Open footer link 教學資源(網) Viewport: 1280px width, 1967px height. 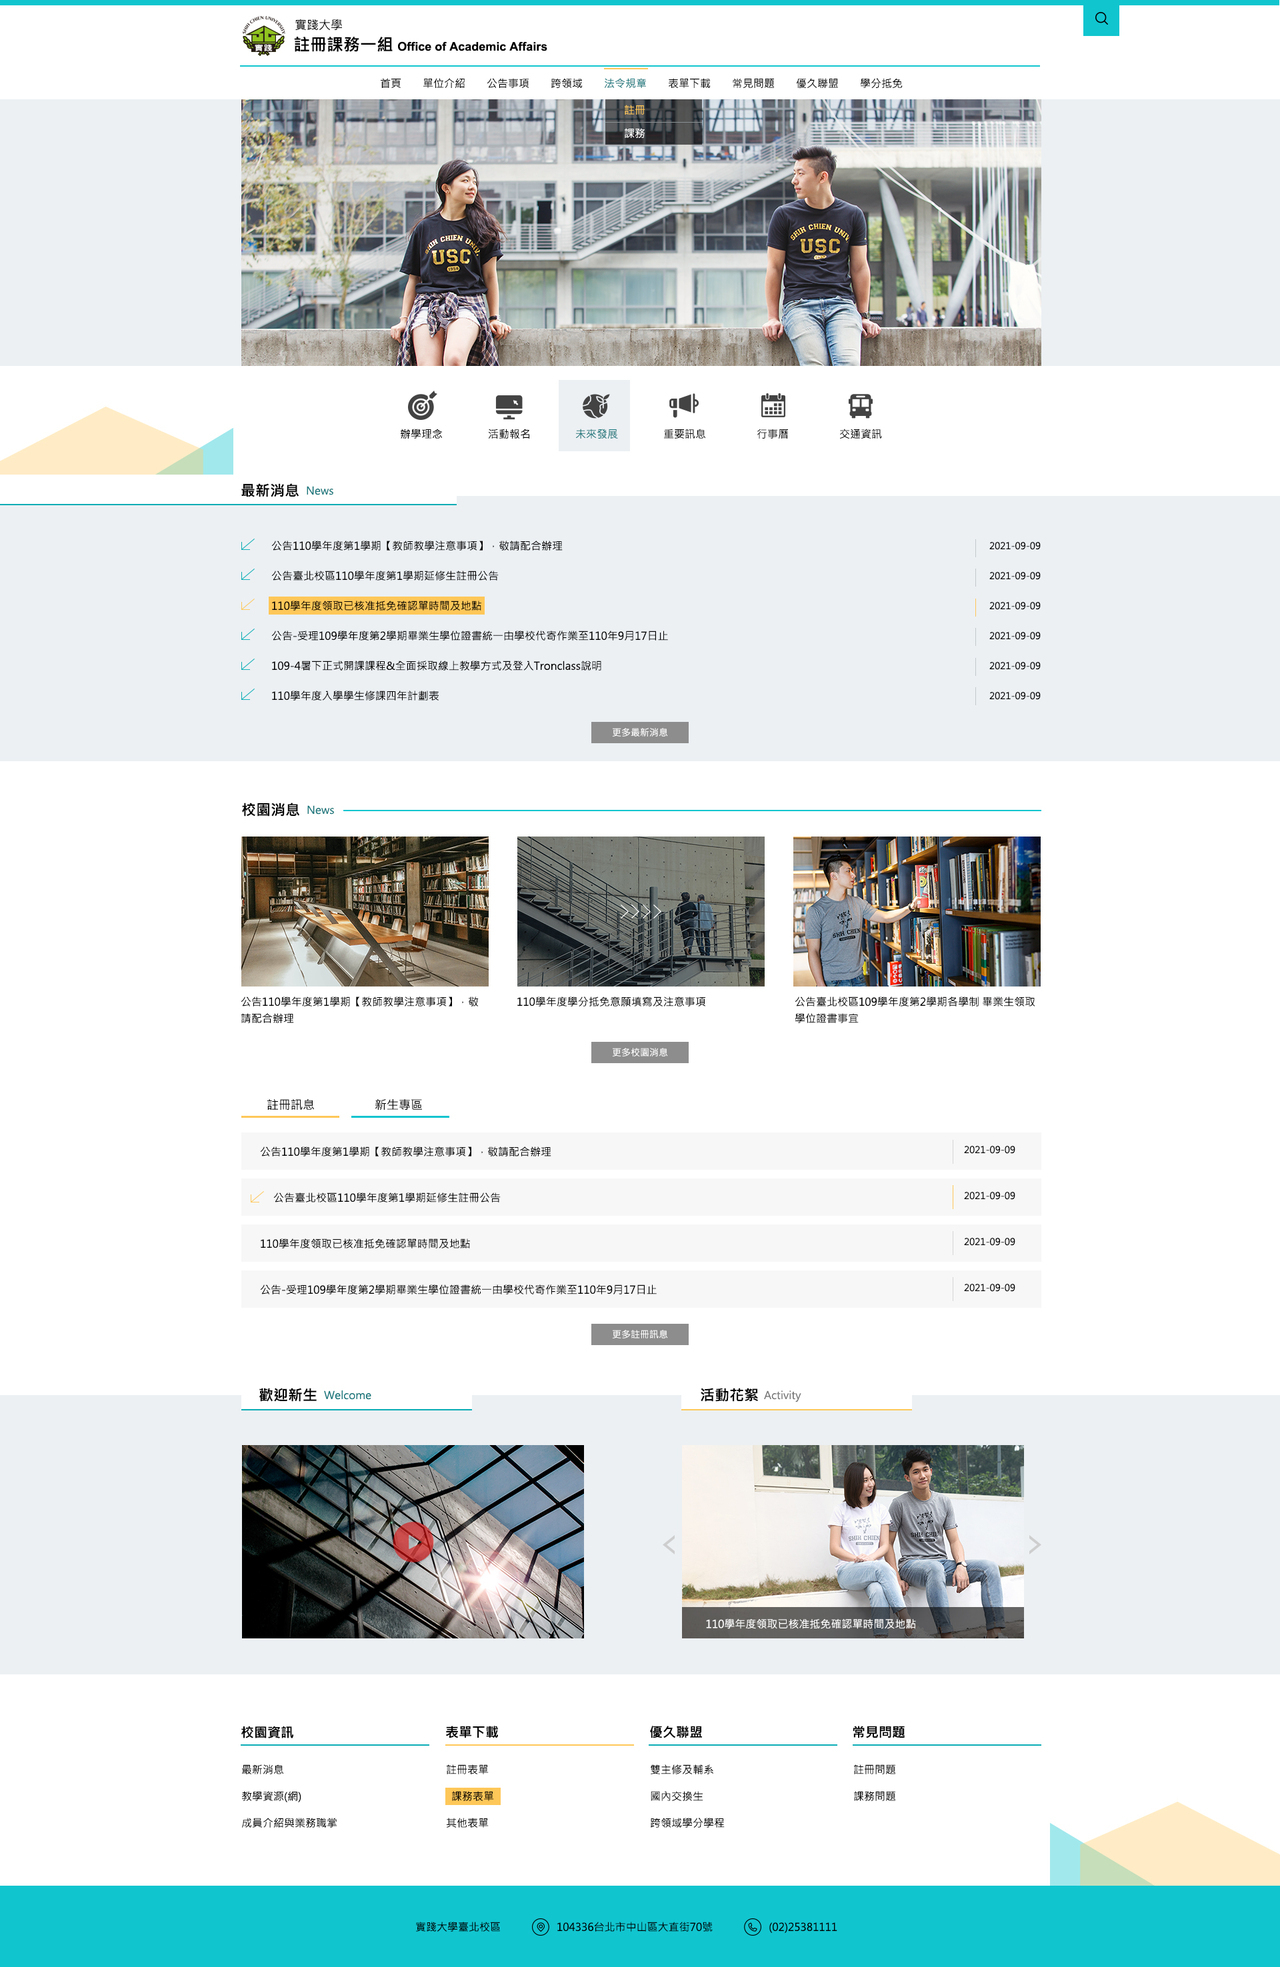click(271, 1796)
